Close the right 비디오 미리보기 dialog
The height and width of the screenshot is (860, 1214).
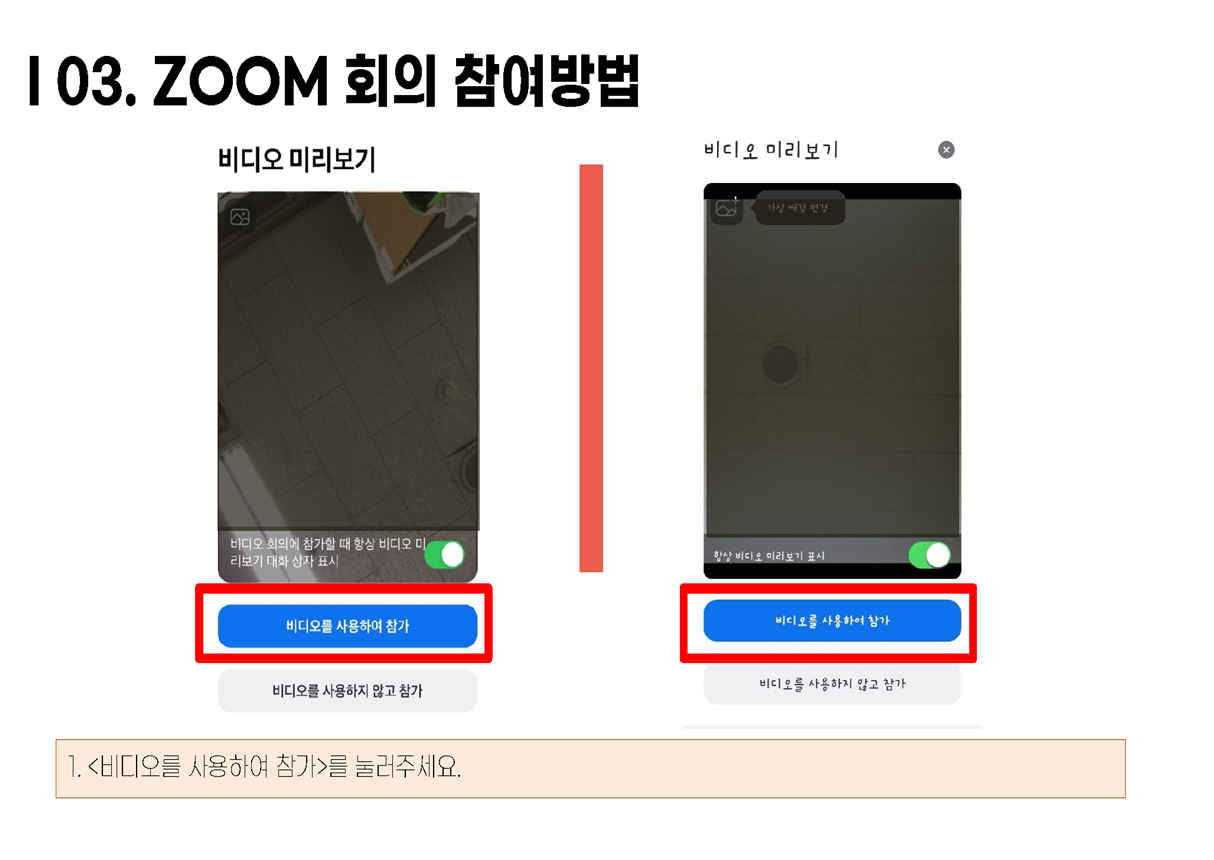tap(946, 150)
